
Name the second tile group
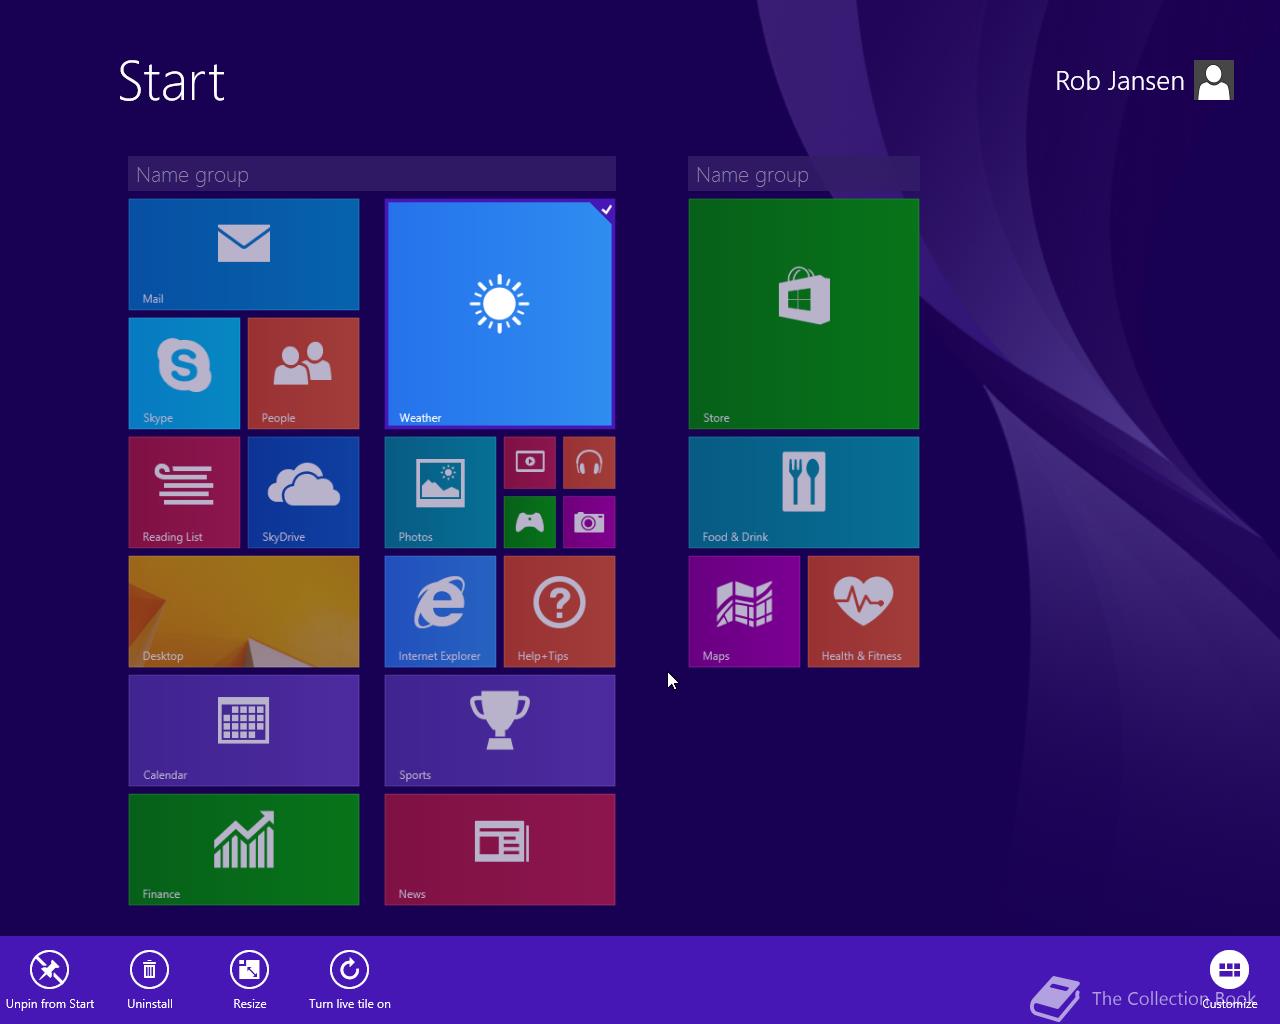coord(804,174)
